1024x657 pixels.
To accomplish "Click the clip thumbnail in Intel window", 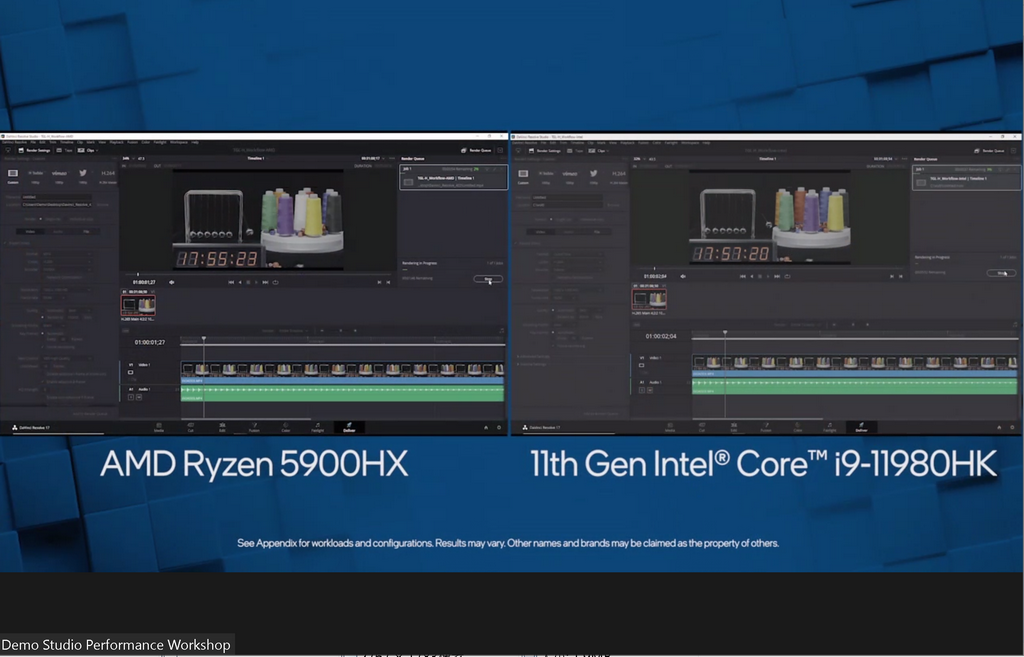I will point(649,299).
